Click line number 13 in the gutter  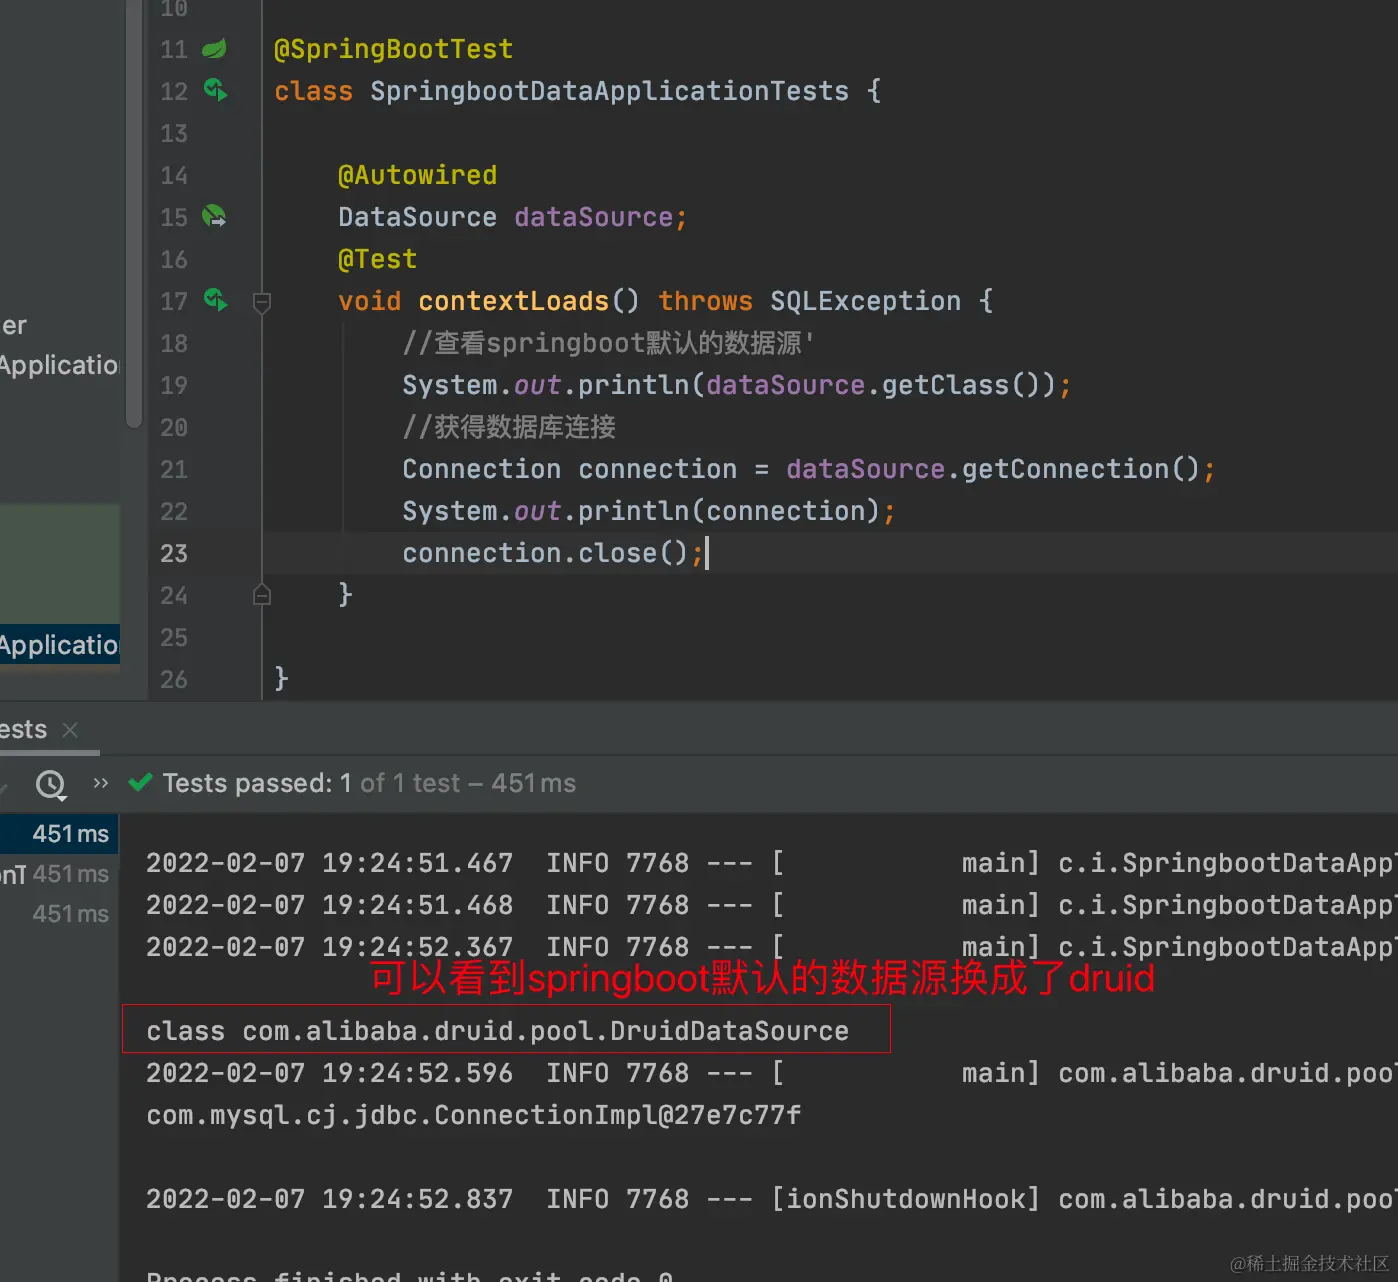[x=174, y=133]
